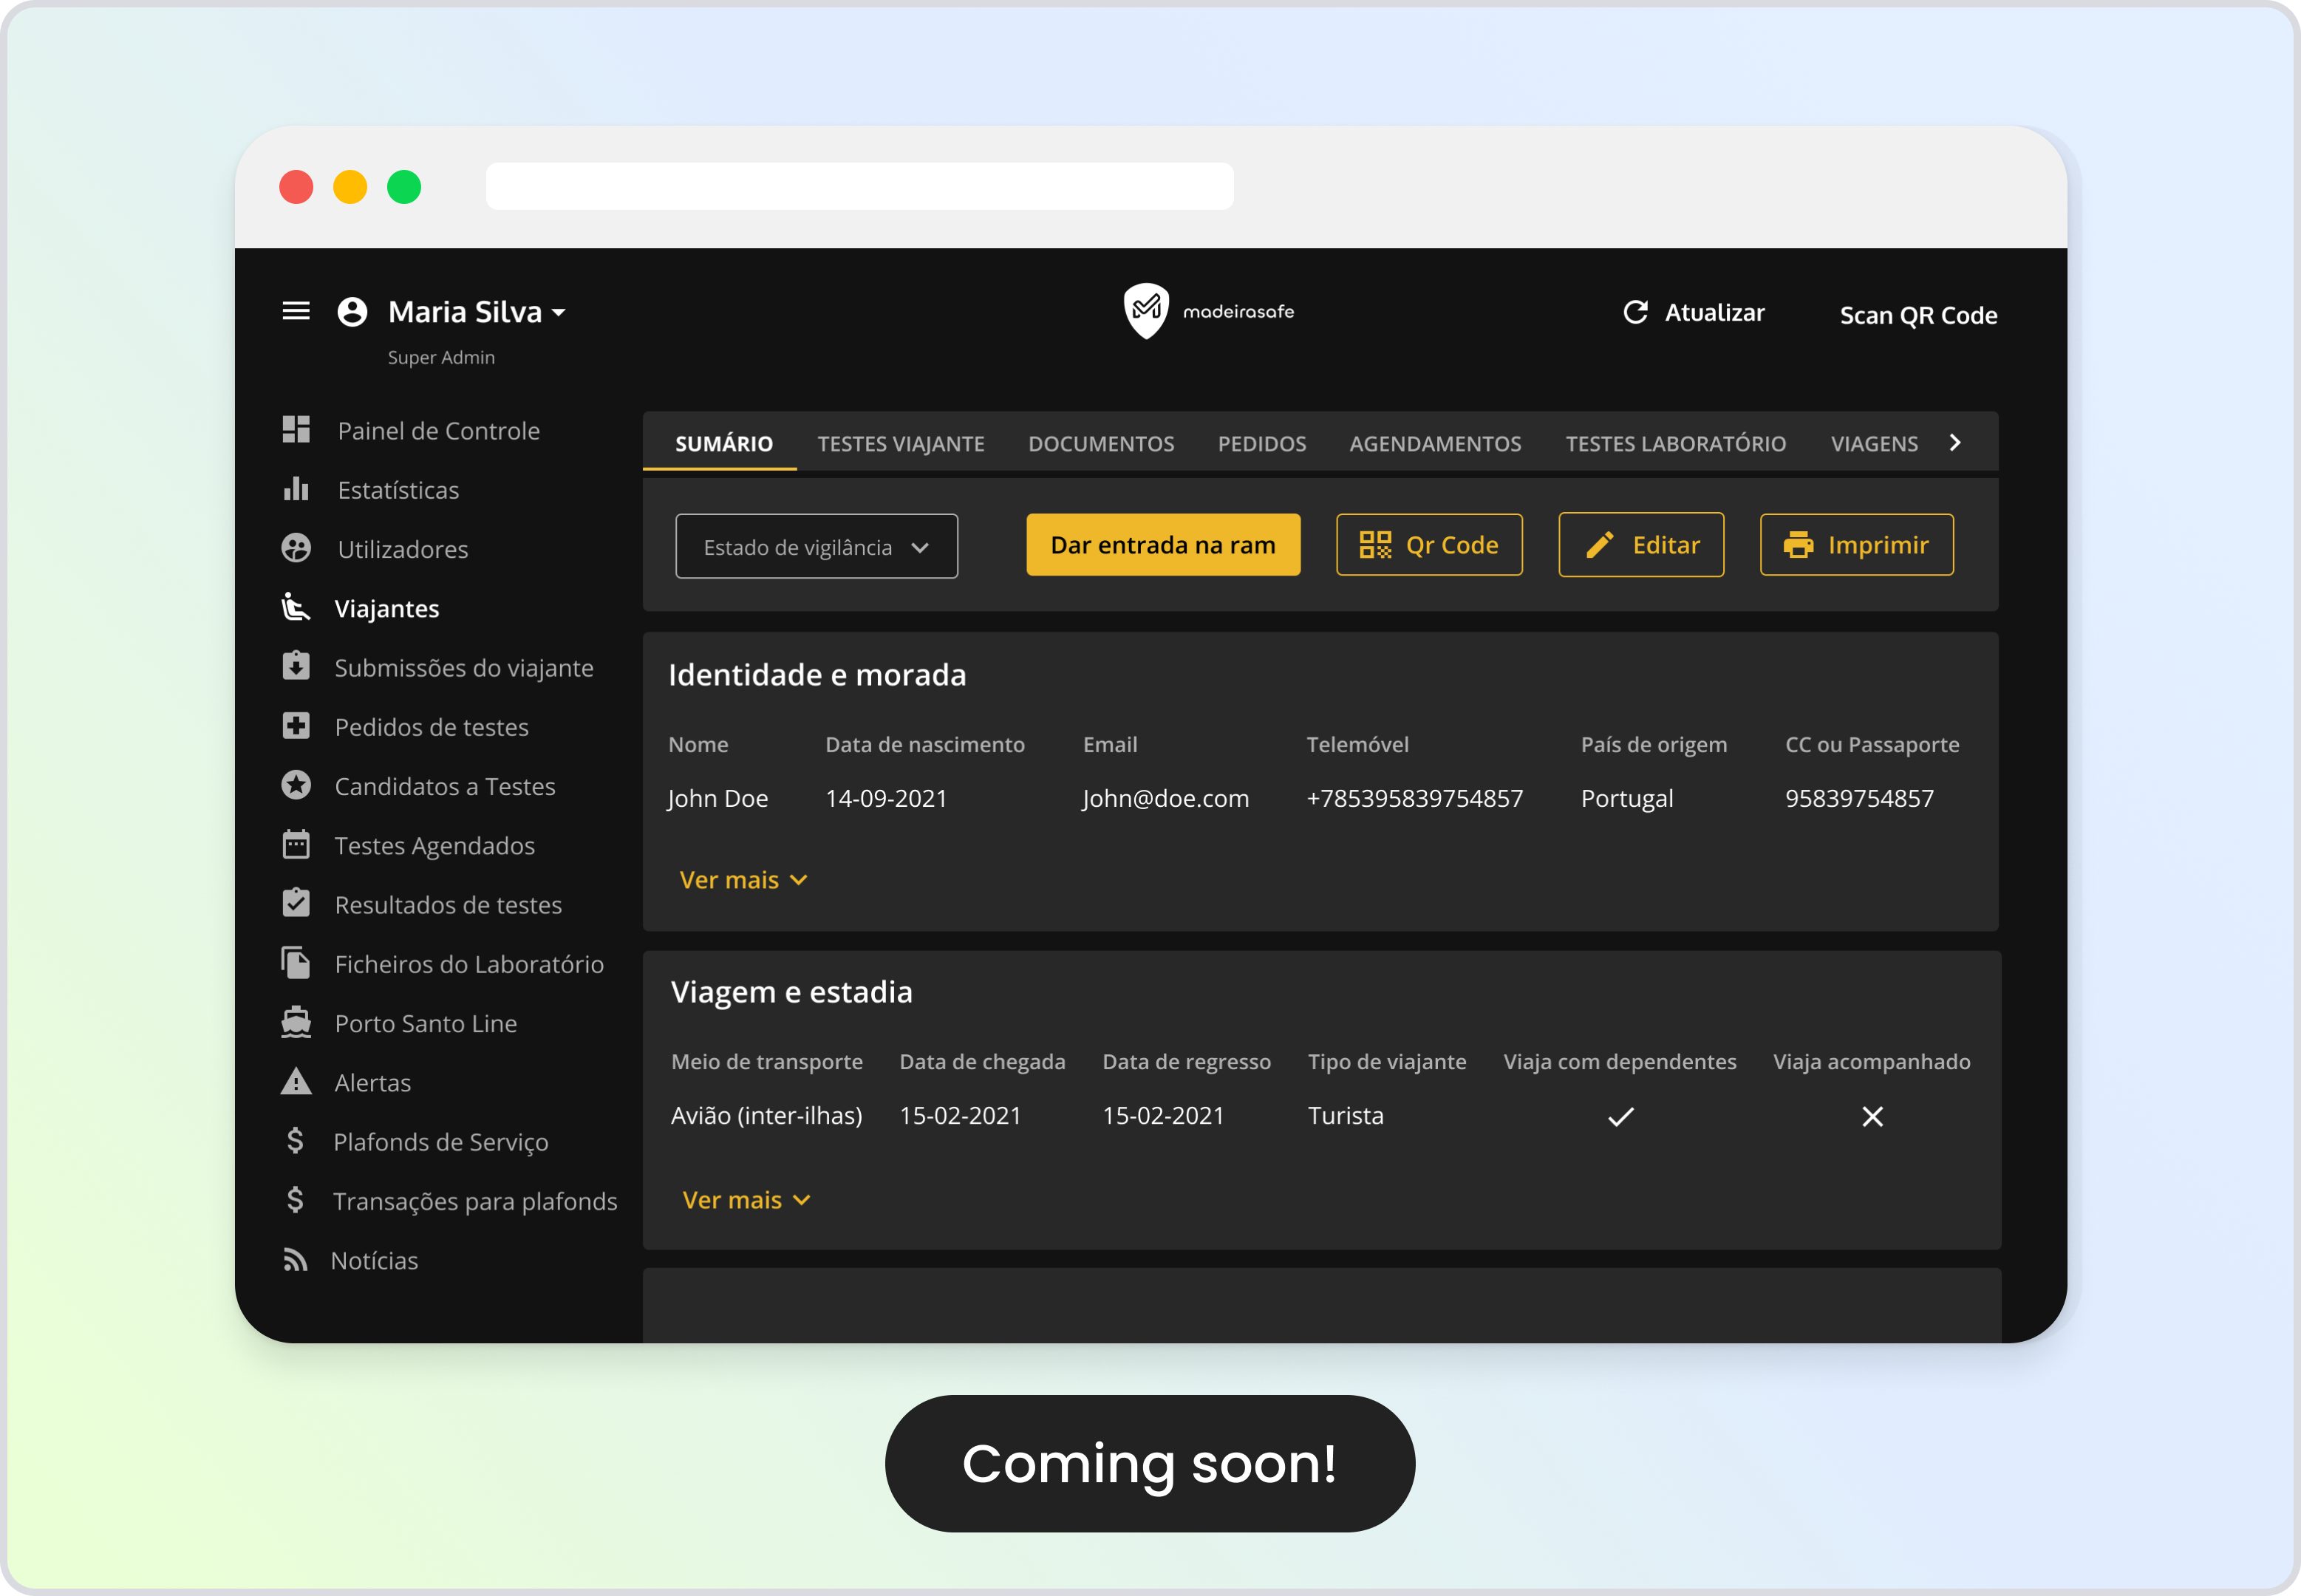The image size is (2301, 1596).
Task: Switch to Documentos tab
Action: click(x=1101, y=443)
